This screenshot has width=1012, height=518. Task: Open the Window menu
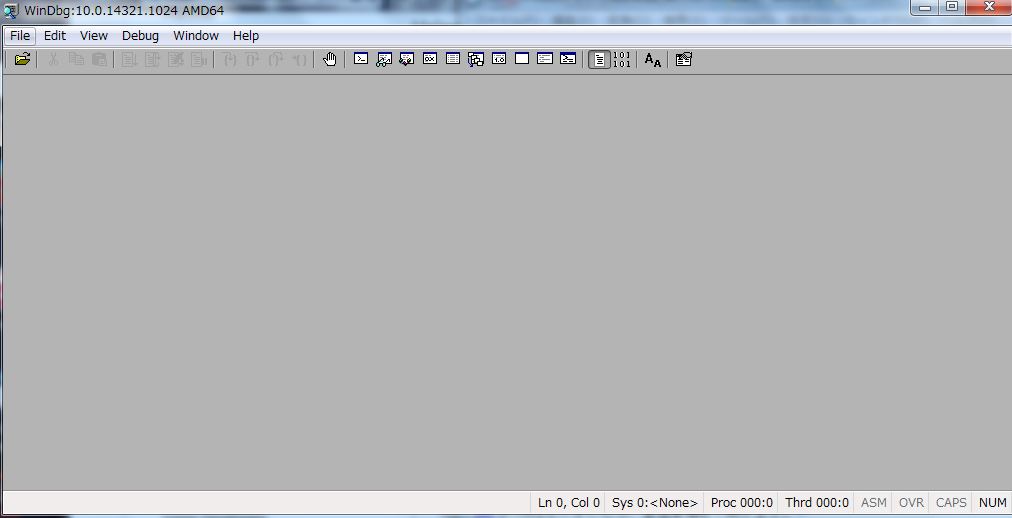coord(196,35)
